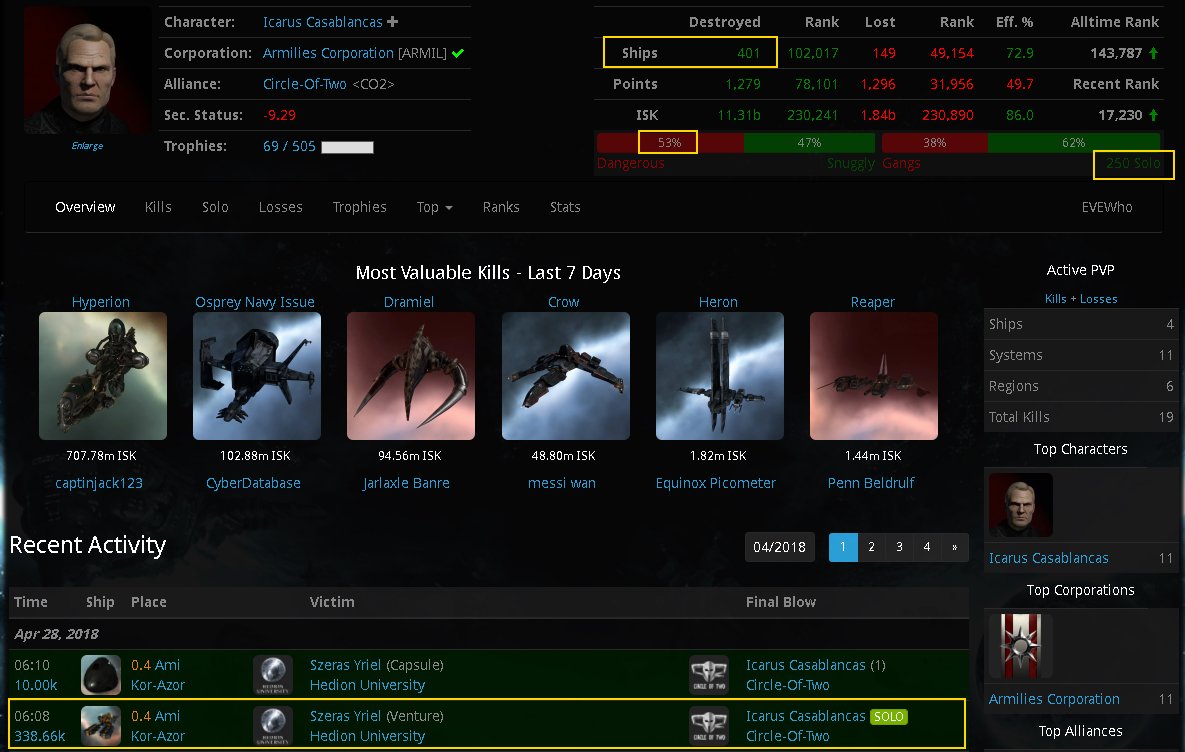
Task: Click Kills + Losses under Active PVP
Action: point(1081,299)
